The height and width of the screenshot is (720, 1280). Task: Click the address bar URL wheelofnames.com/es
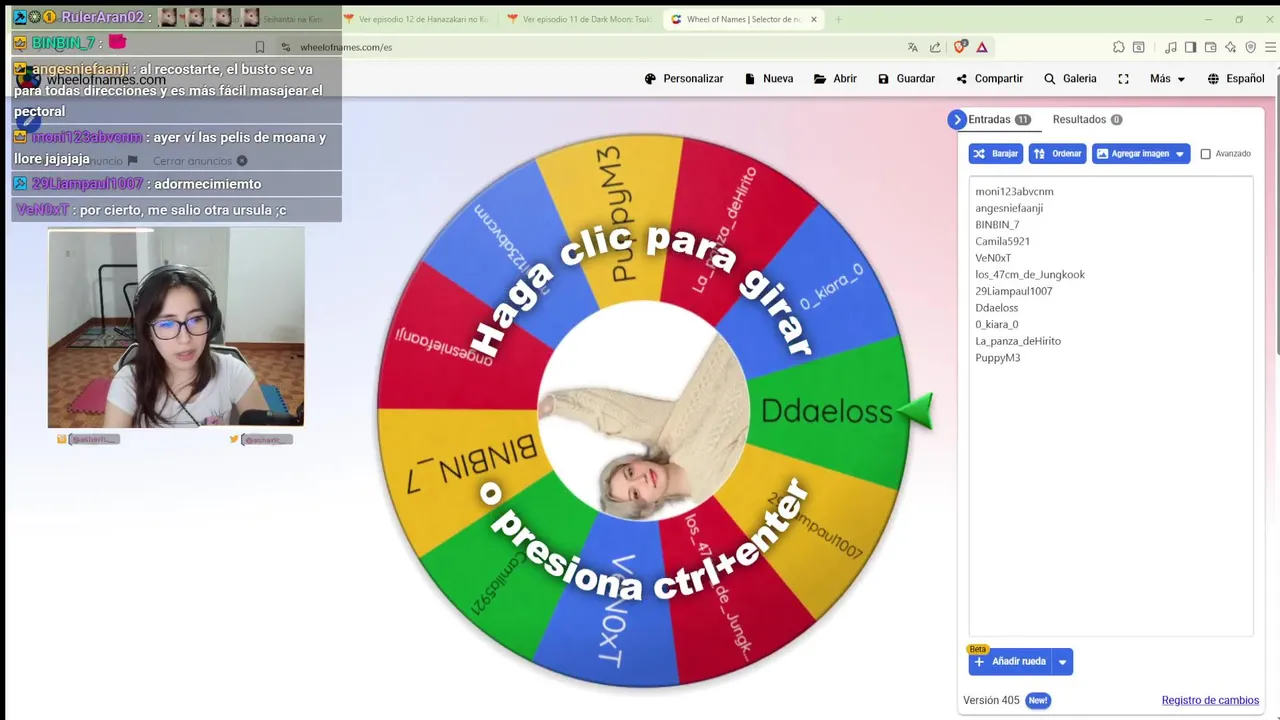pyautogui.click(x=346, y=47)
